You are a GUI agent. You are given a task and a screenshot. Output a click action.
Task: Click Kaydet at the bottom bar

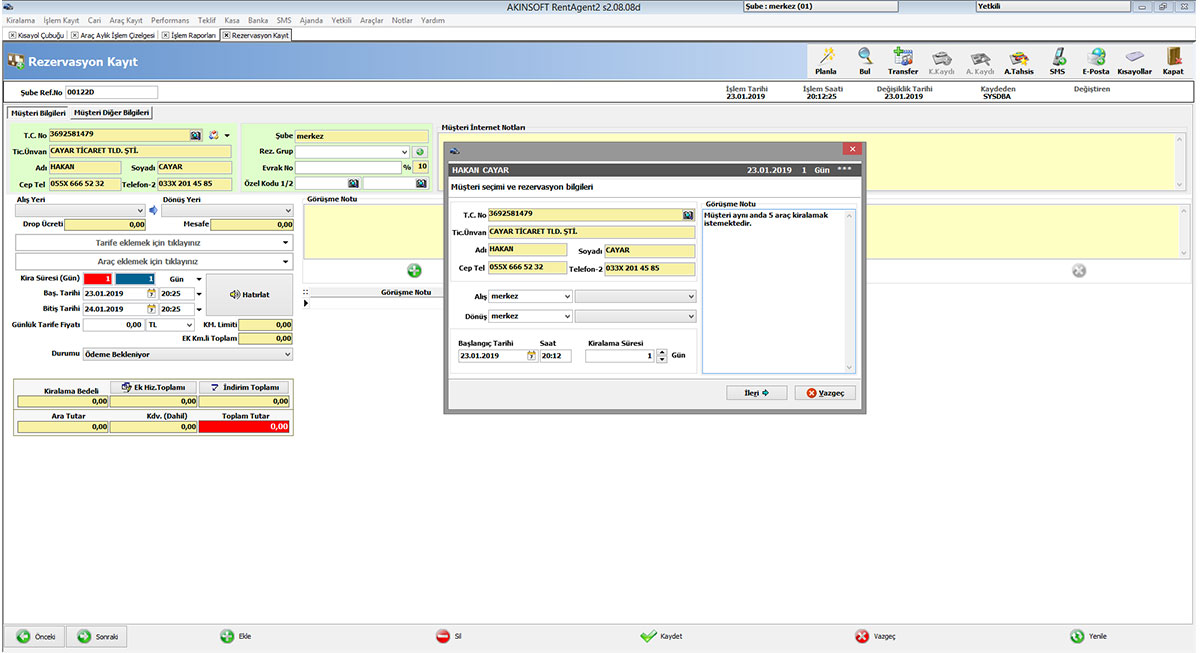[x=660, y=636]
